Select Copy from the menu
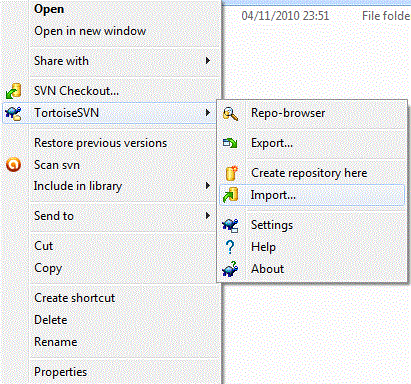 pos(48,268)
